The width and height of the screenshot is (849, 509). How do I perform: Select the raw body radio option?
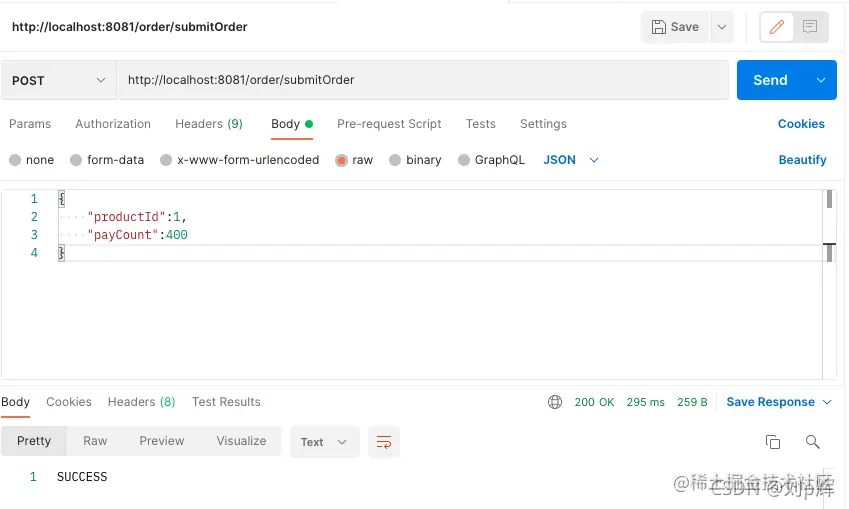(341, 160)
